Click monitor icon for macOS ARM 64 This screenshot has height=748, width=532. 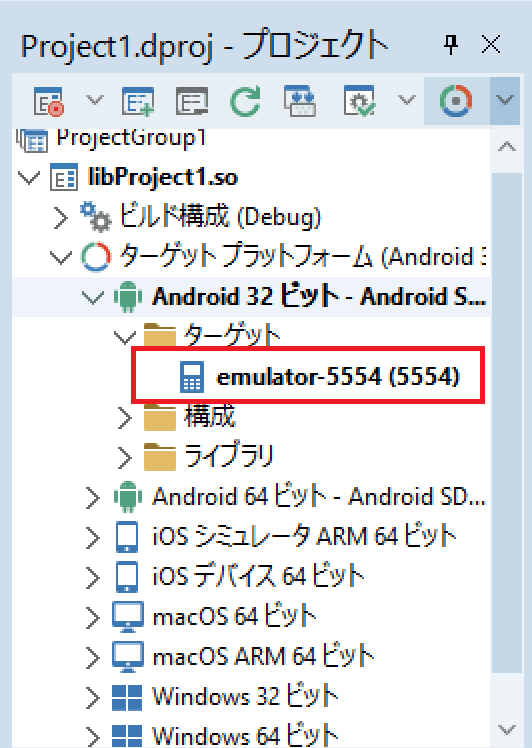click(x=128, y=657)
